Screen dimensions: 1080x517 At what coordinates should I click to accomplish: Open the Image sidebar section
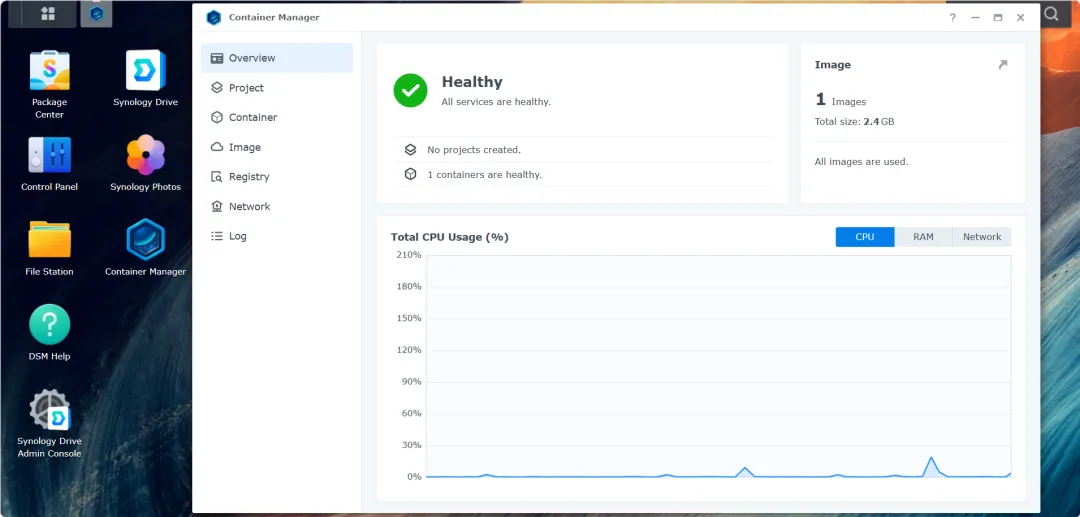(277, 147)
